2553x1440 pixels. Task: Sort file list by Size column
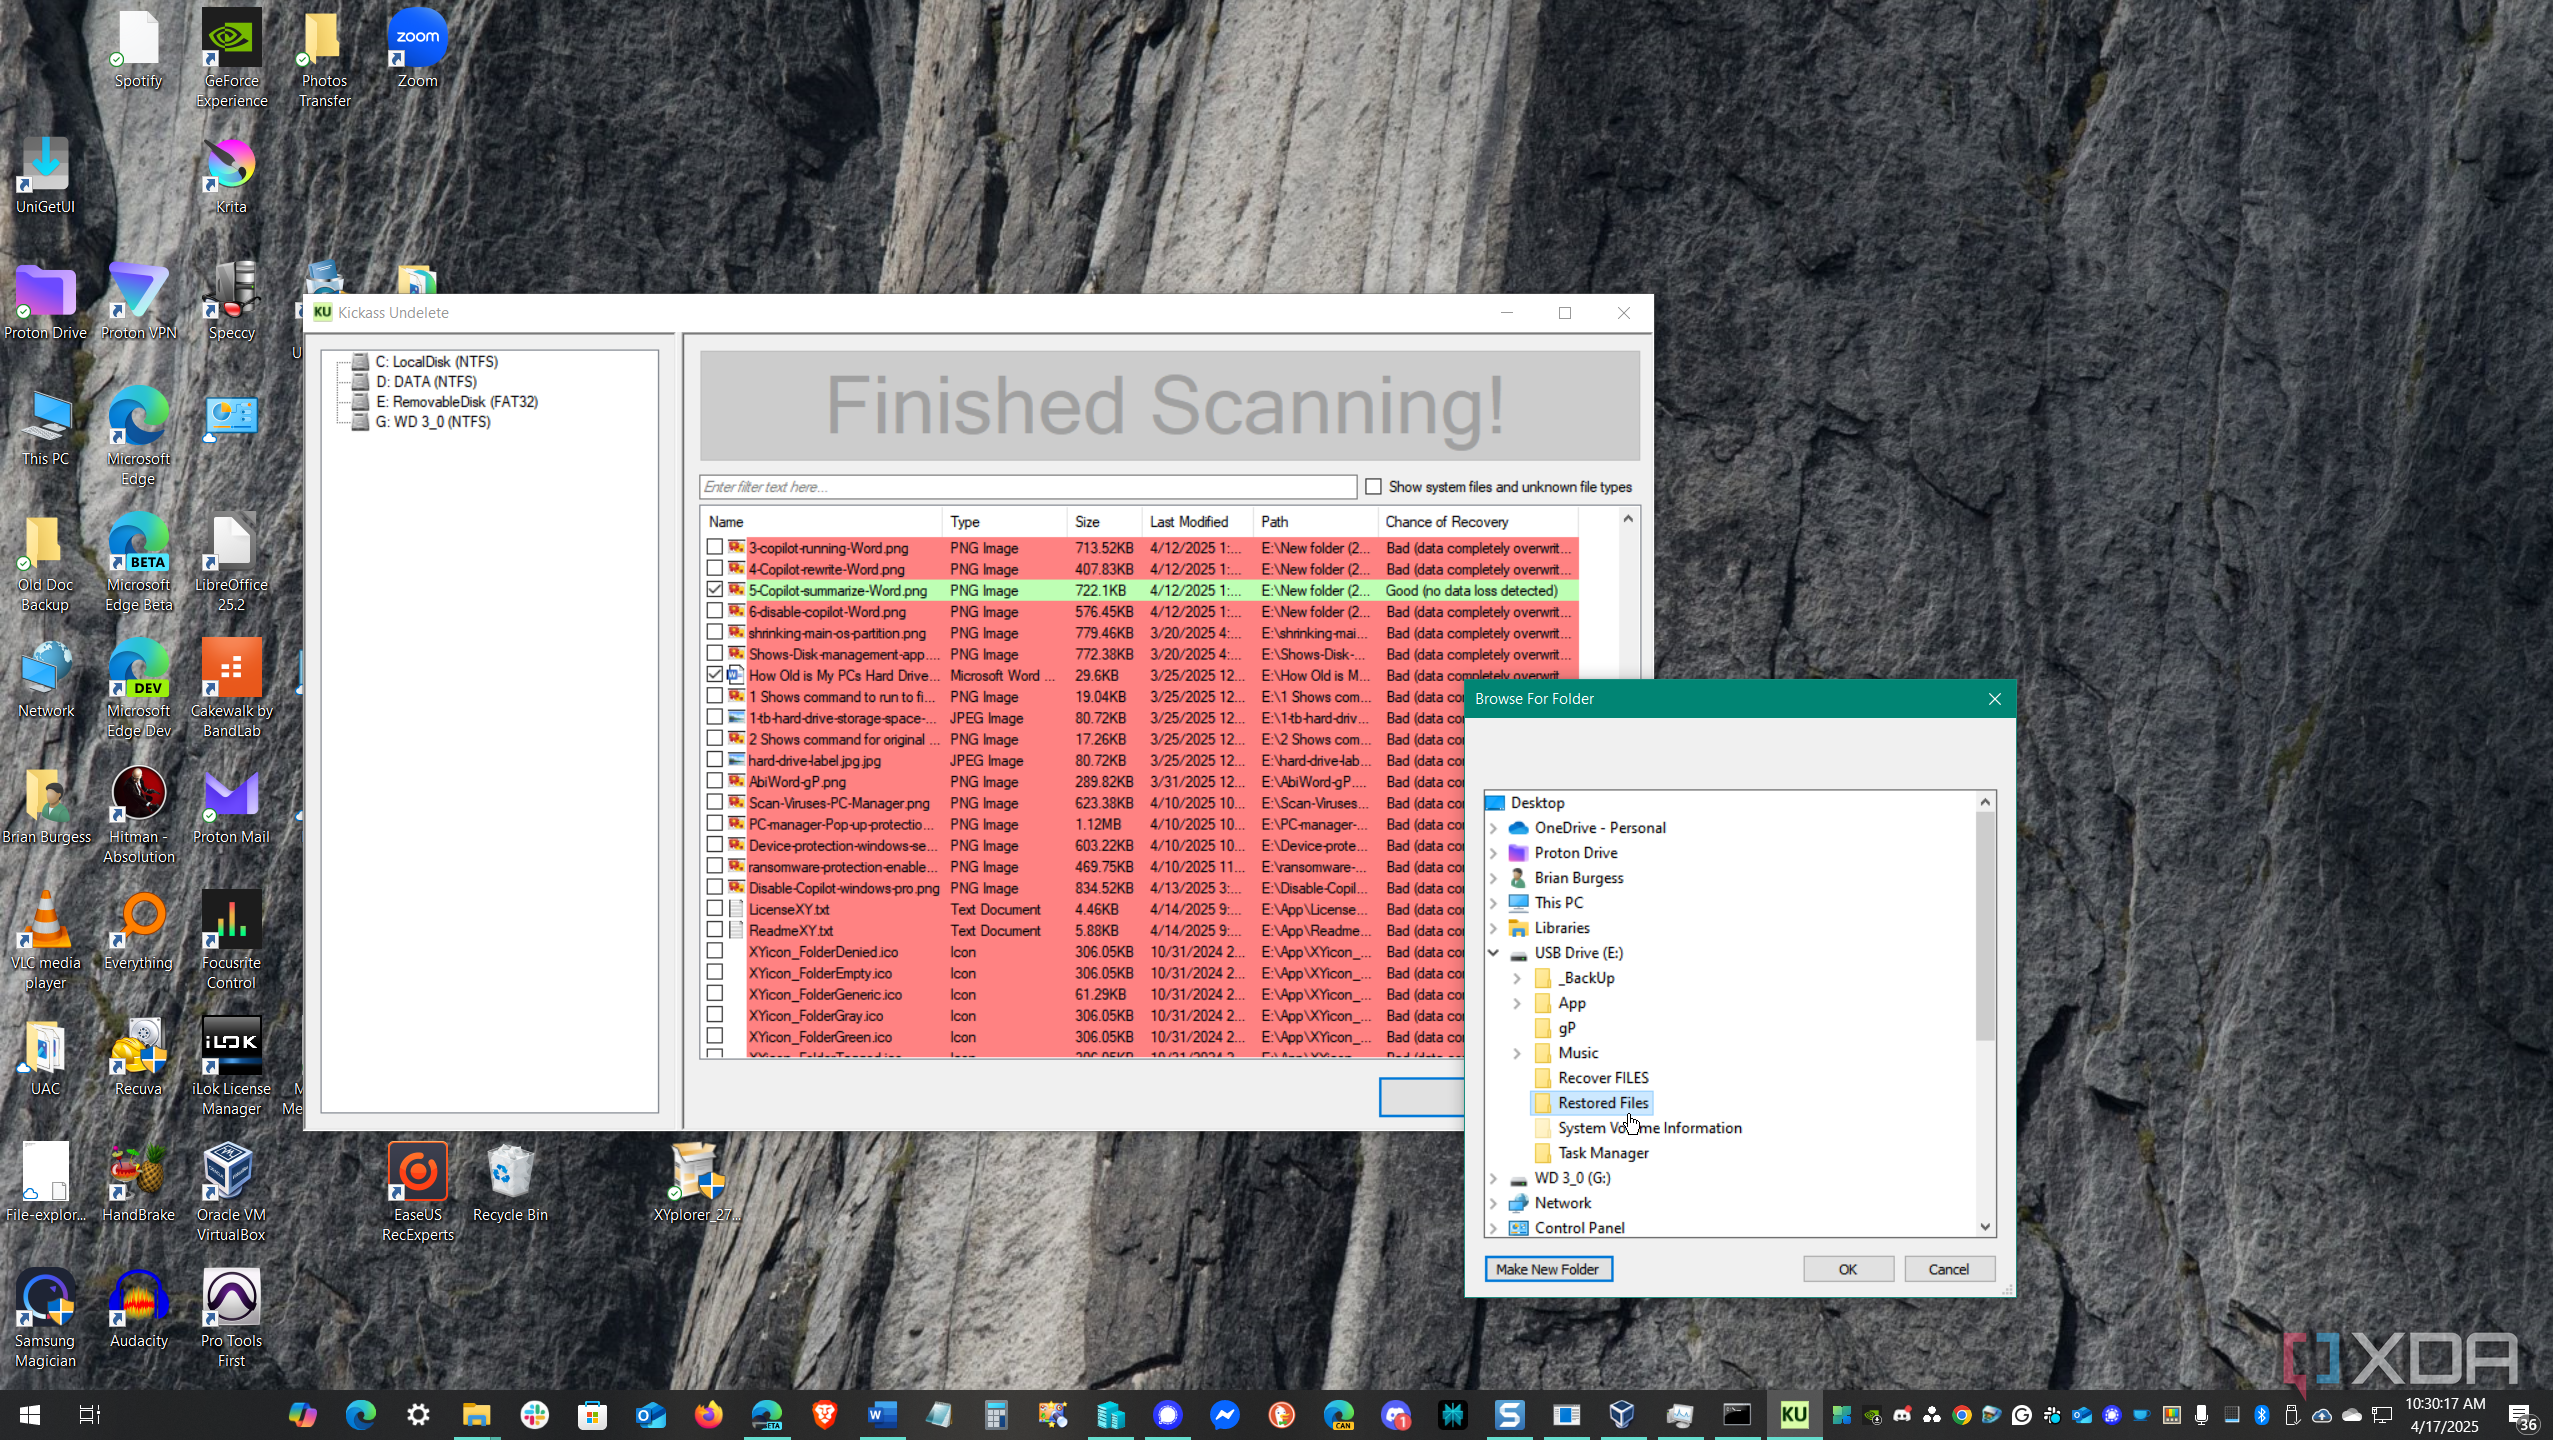[1105, 522]
